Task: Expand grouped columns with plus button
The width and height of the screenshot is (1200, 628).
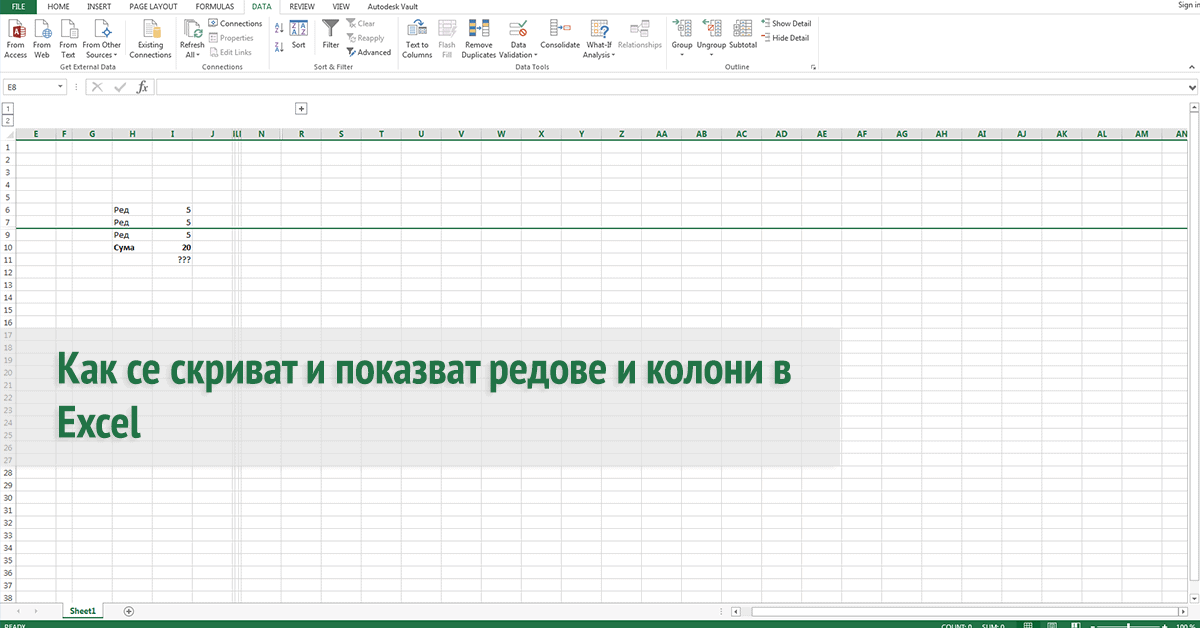Action: pos(301,108)
